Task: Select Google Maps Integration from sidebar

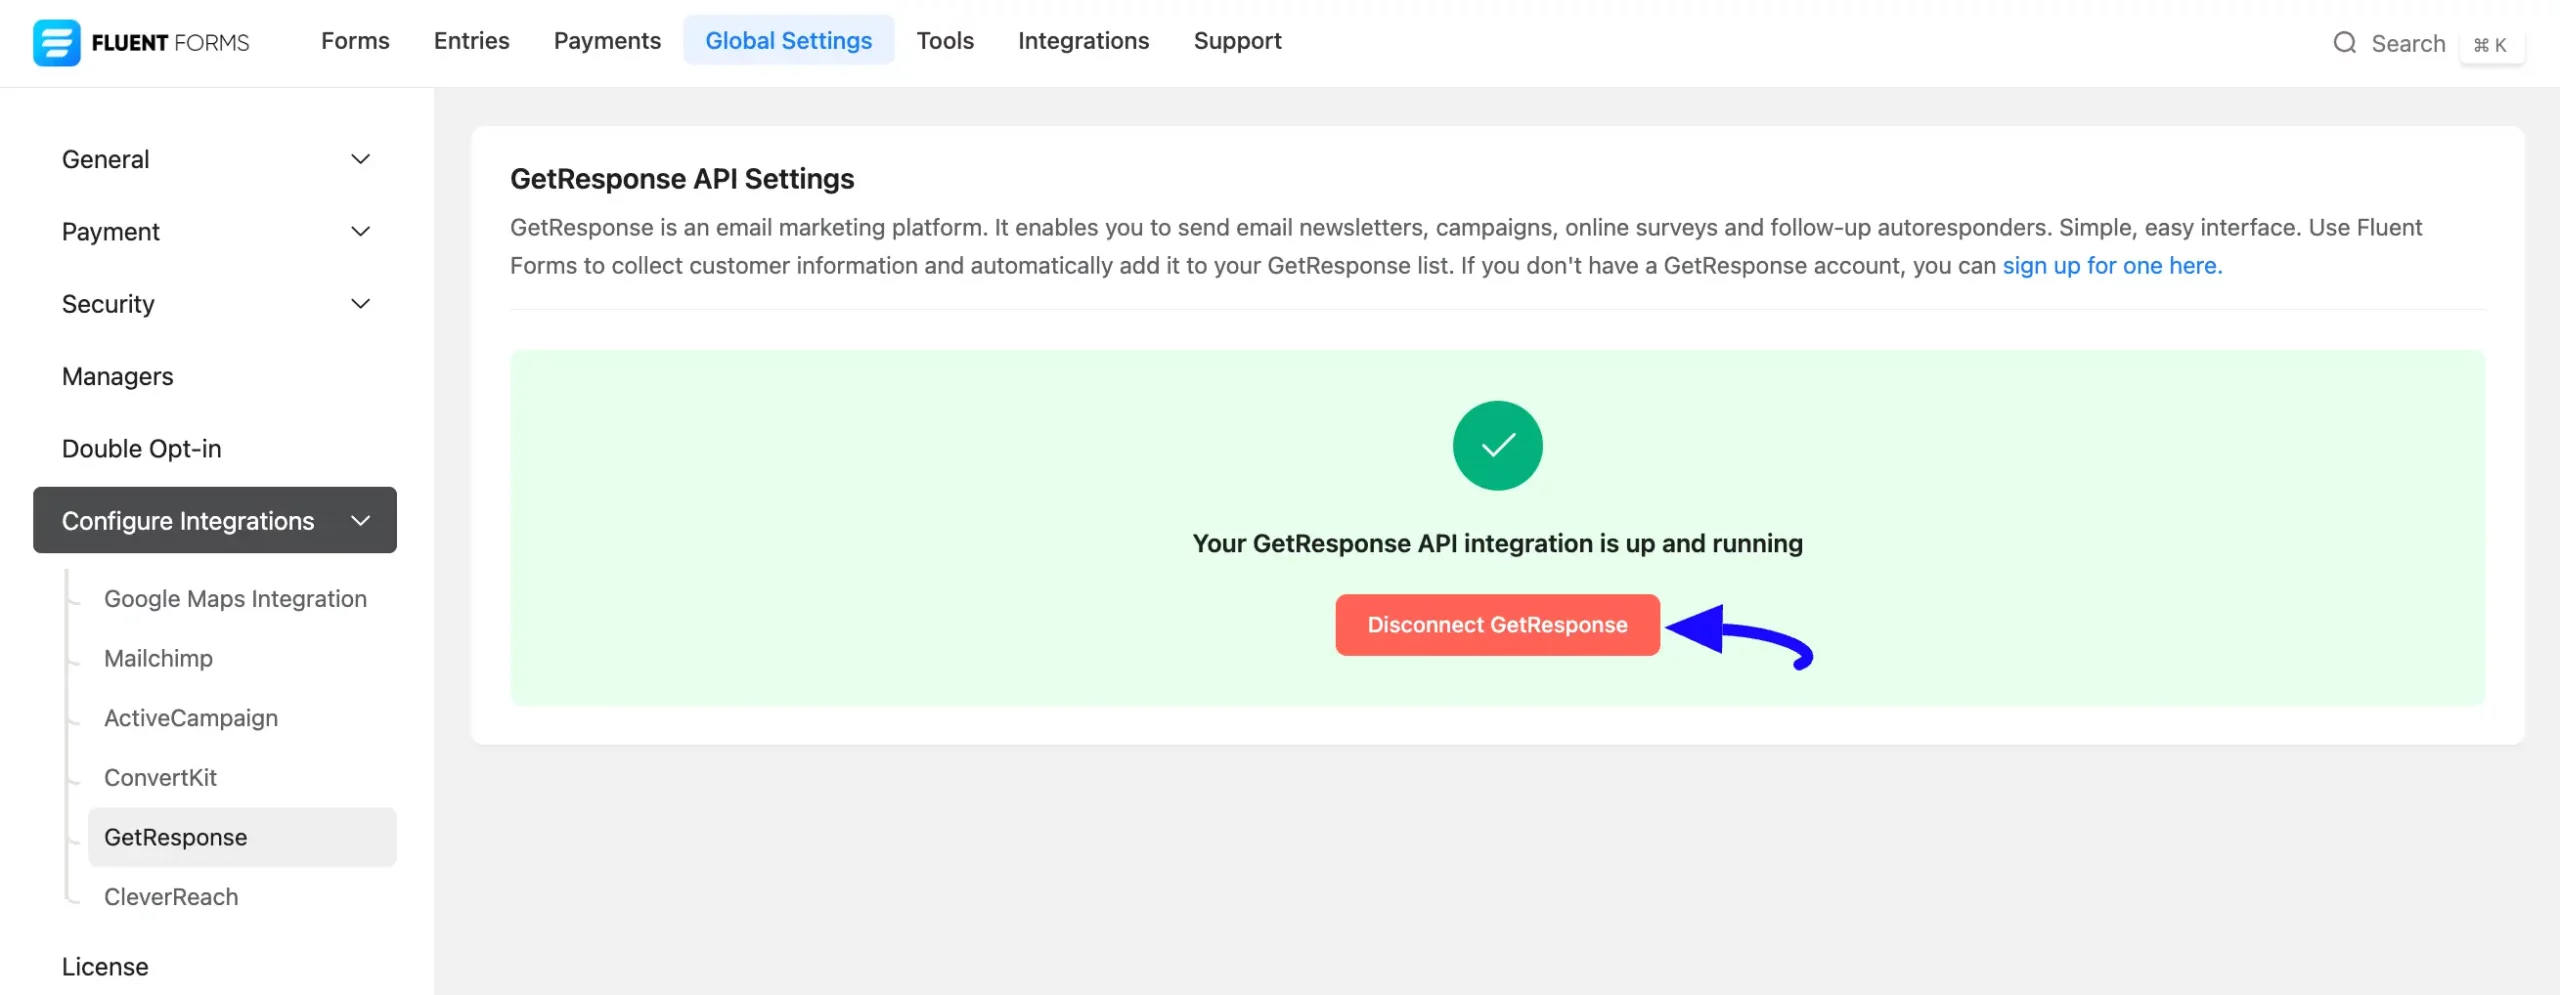Action: [x=235, y=598]
